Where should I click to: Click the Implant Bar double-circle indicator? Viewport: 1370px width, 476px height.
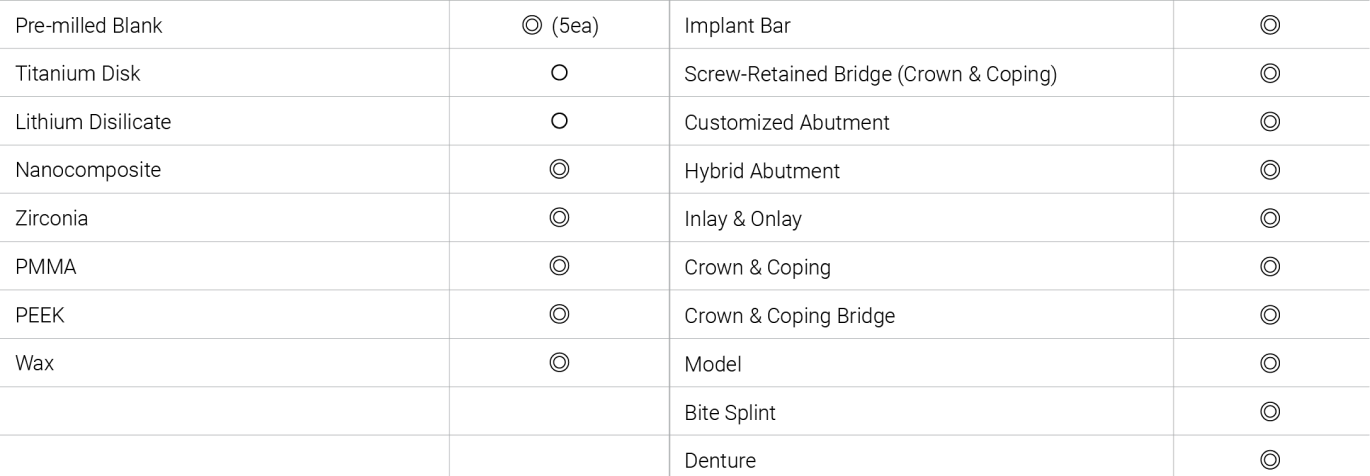point(1270,26)
